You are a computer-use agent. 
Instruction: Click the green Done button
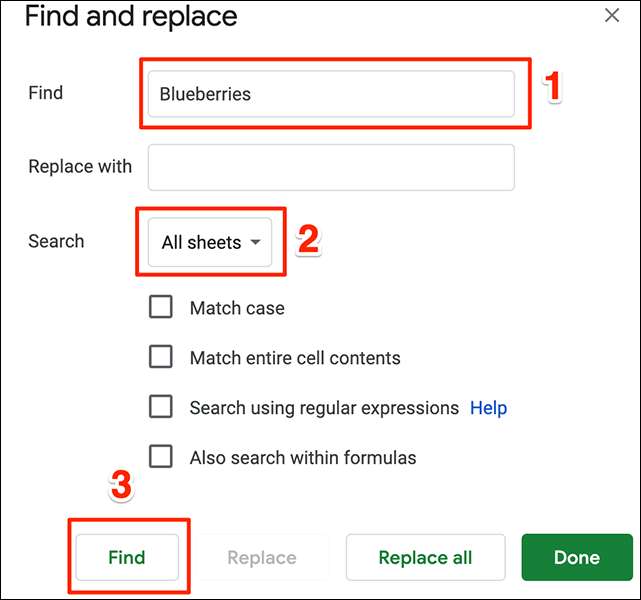576,558
